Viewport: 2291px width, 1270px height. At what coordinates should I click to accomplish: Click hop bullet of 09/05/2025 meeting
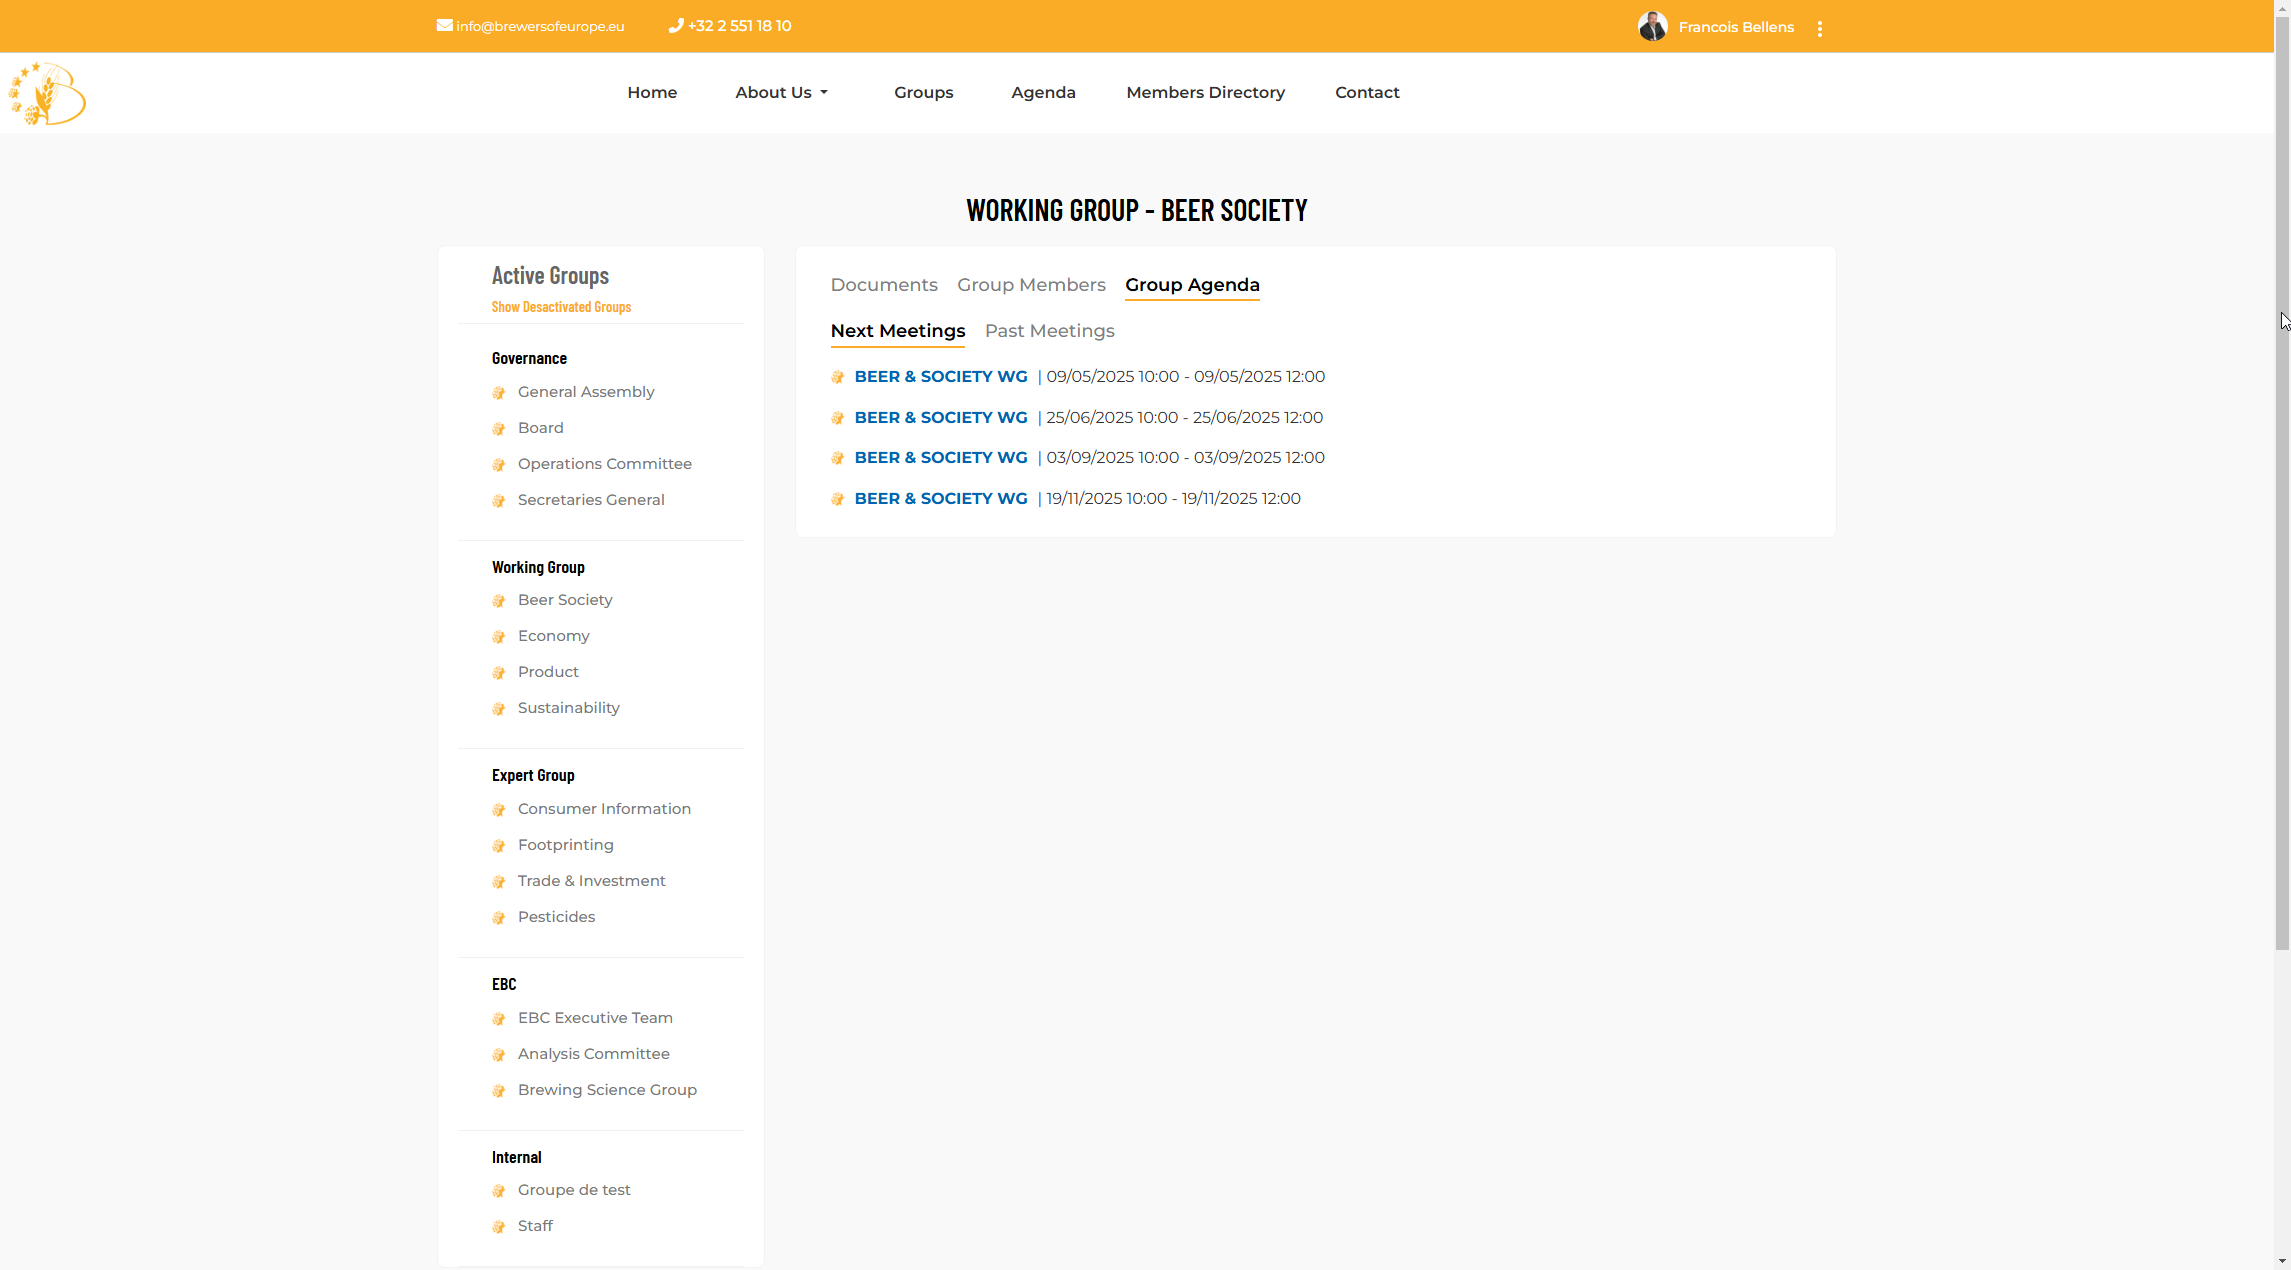(838, 377)
